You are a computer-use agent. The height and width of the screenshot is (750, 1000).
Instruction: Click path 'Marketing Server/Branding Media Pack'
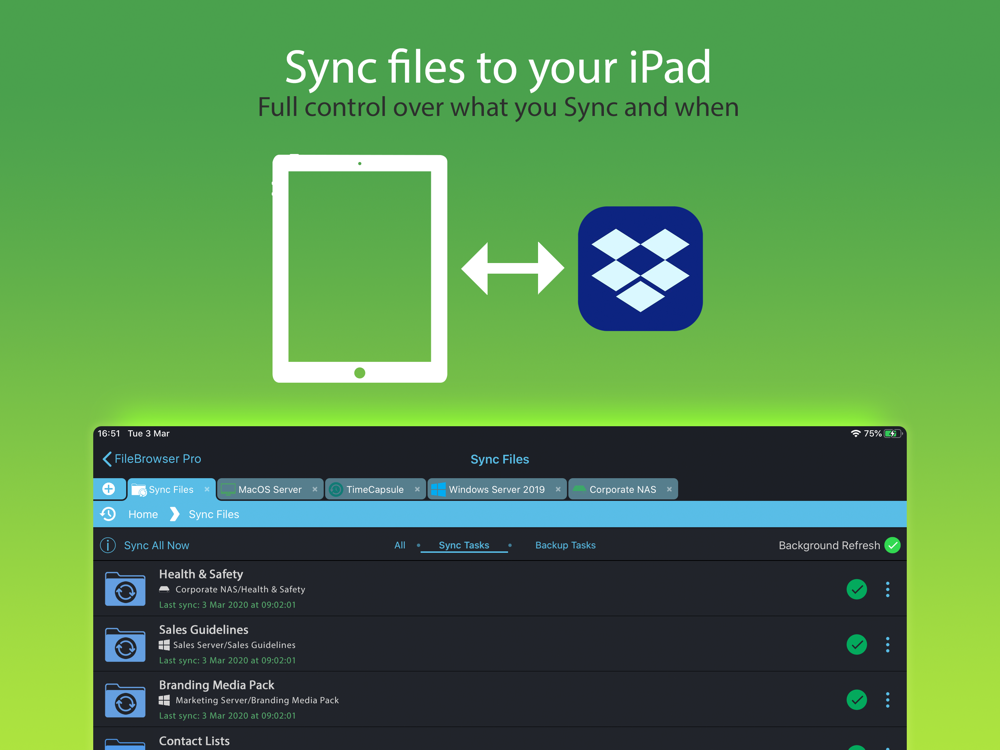[257, 700]
